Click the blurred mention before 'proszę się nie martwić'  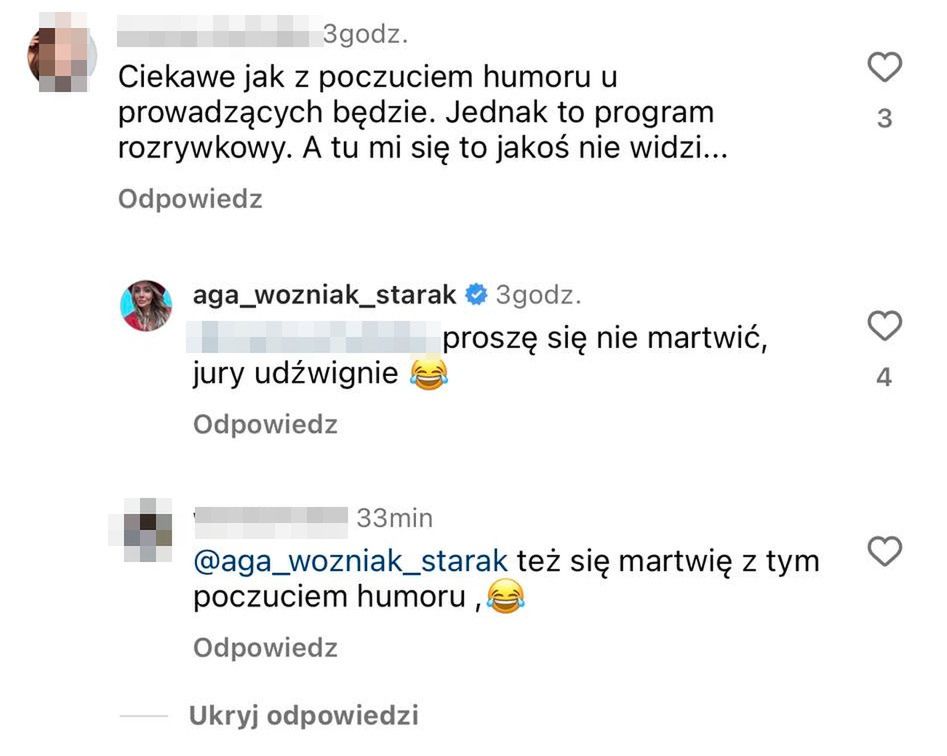click(x=315, y=338)
